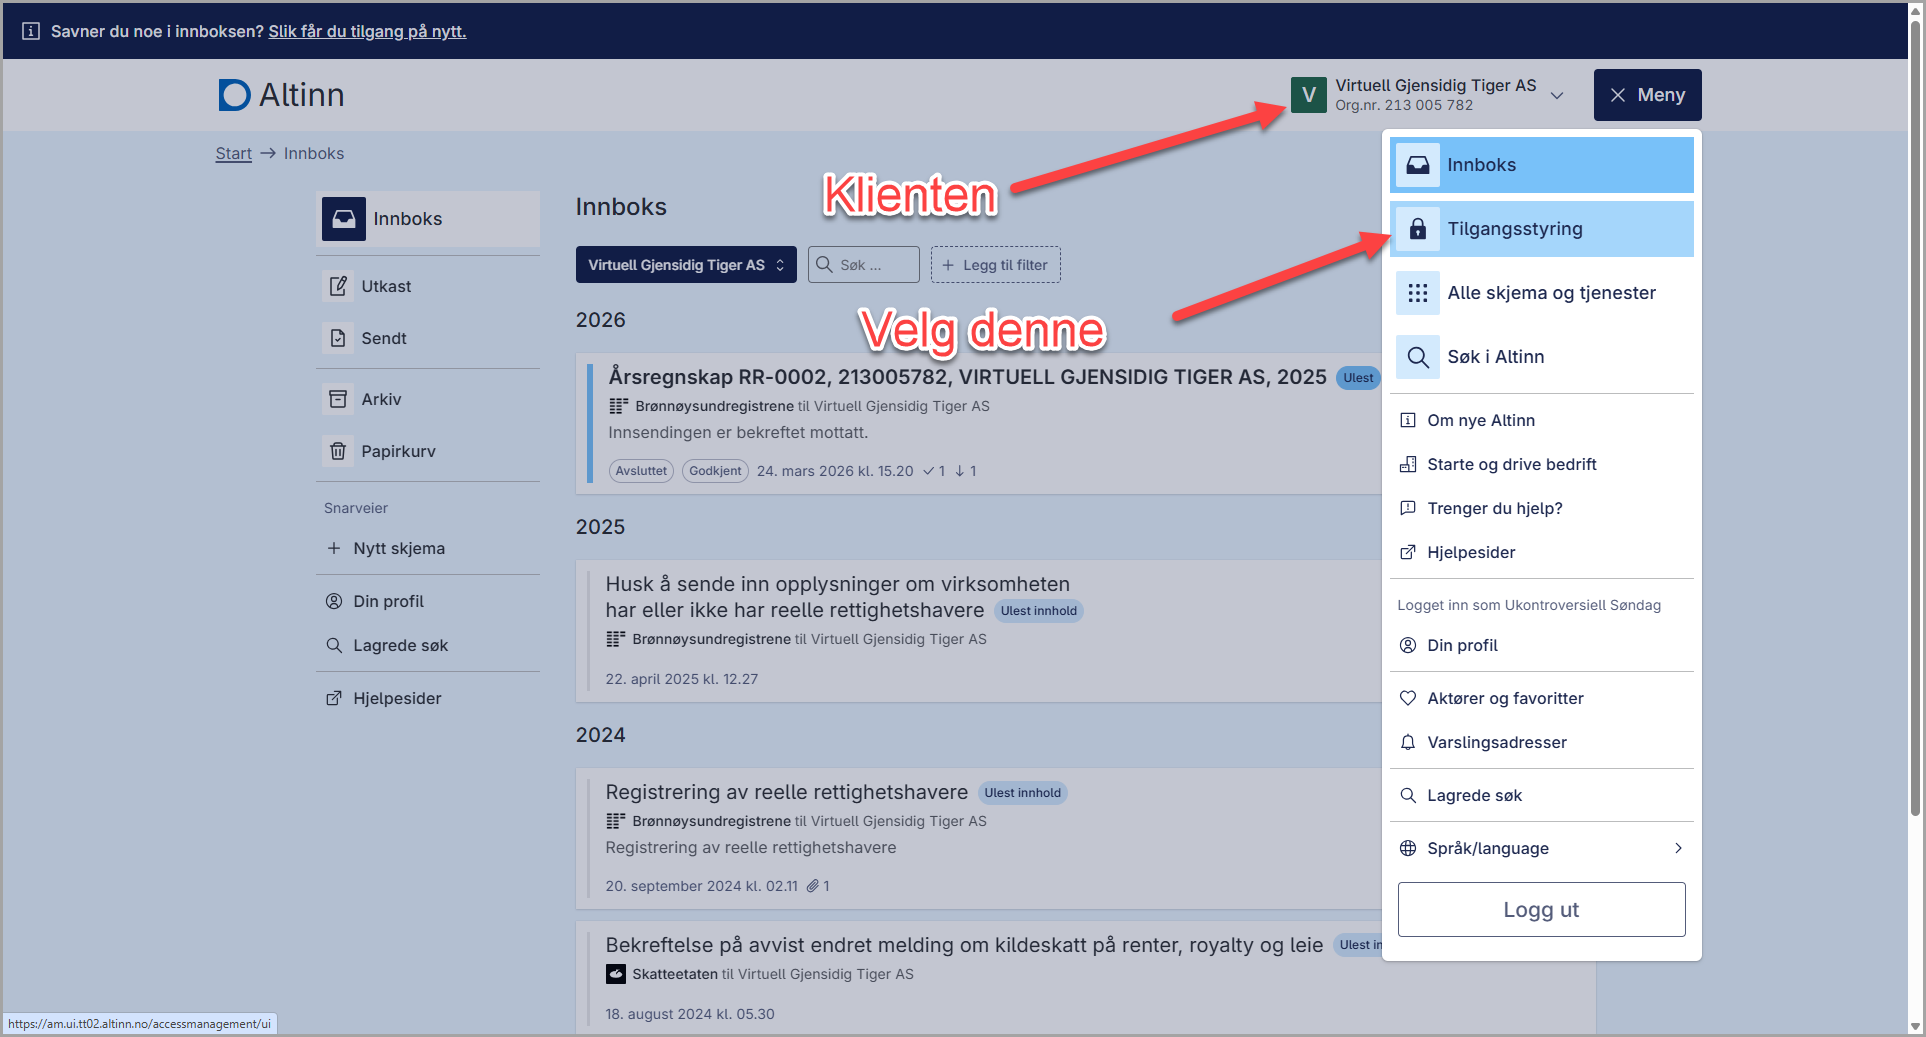Click the building icon beside Starte og drive bedrift
Viewport: 1926px width, 1037px height.
1408,464
